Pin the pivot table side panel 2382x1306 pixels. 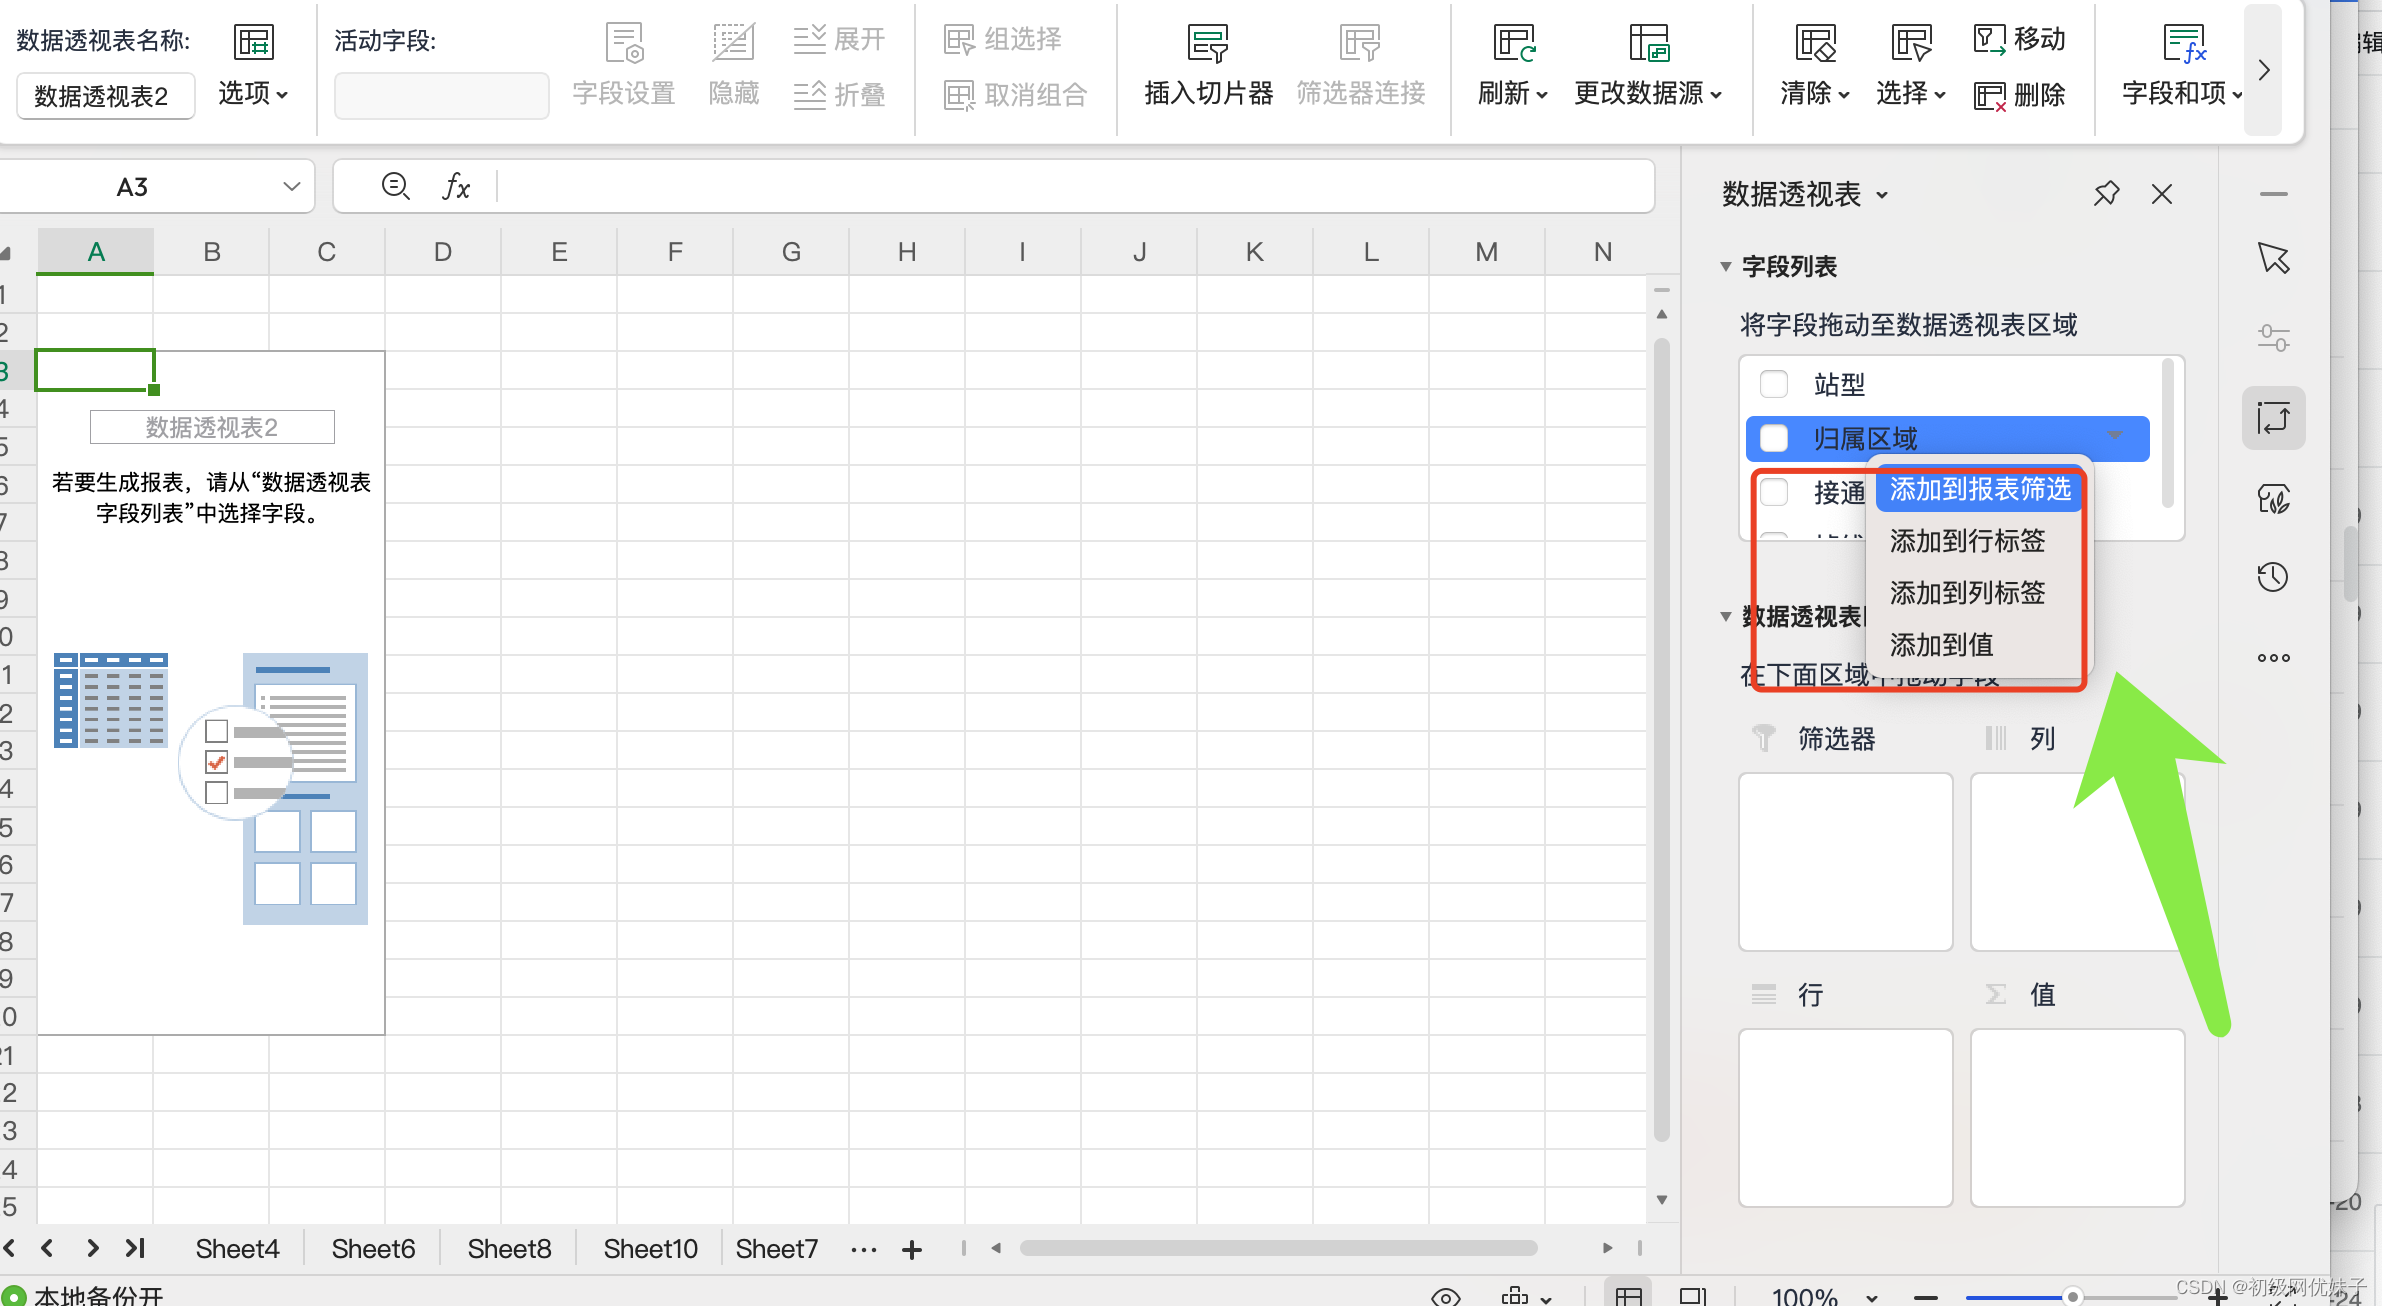coord(2106,193)
